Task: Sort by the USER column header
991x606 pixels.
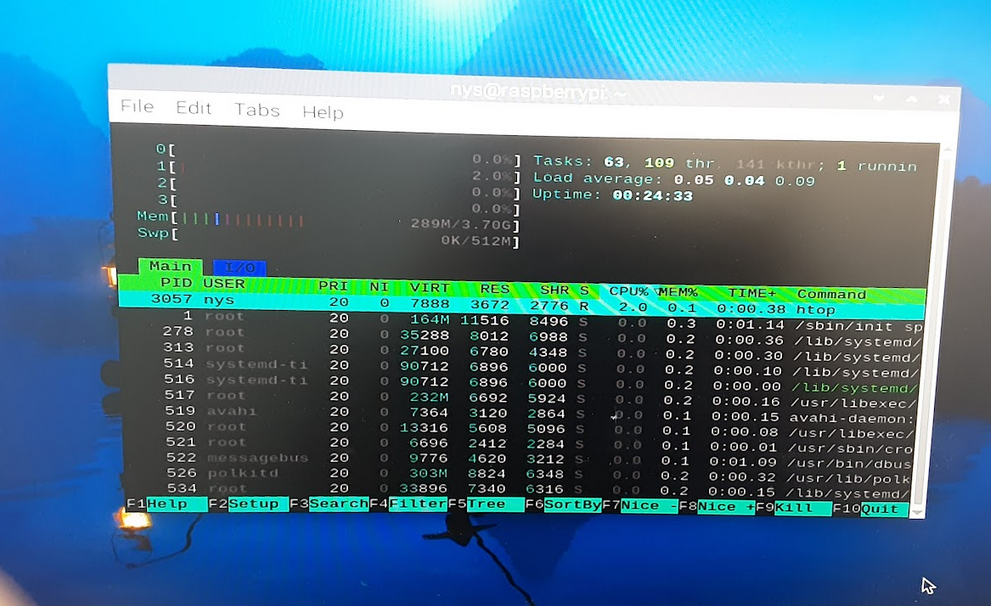Action: [224, 284]
